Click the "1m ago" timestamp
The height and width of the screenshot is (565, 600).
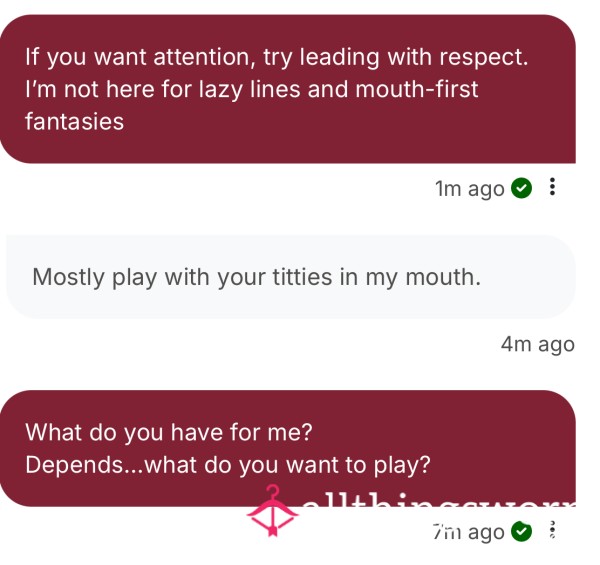pyautogui.click(x=470, y=189)
